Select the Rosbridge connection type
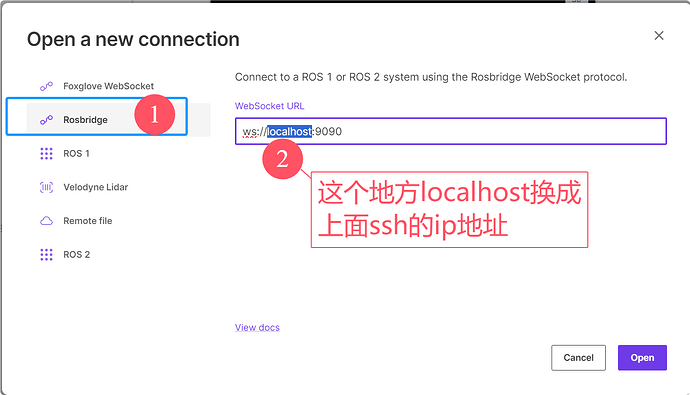Screen dimensions: 690x395 tap(118, 120)
